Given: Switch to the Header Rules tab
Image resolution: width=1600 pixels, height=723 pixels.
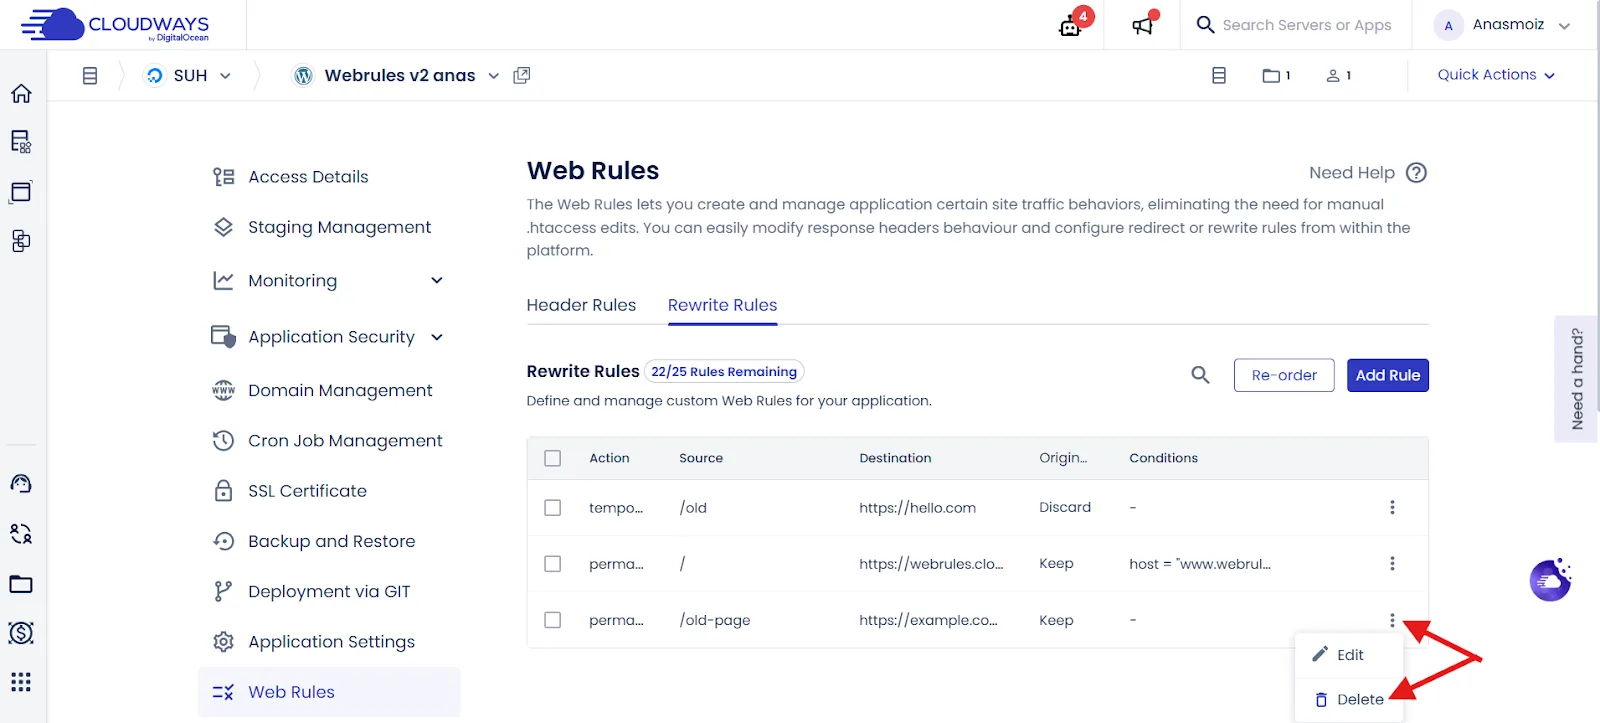Looking at the screenshot, I should pos(581,305).
